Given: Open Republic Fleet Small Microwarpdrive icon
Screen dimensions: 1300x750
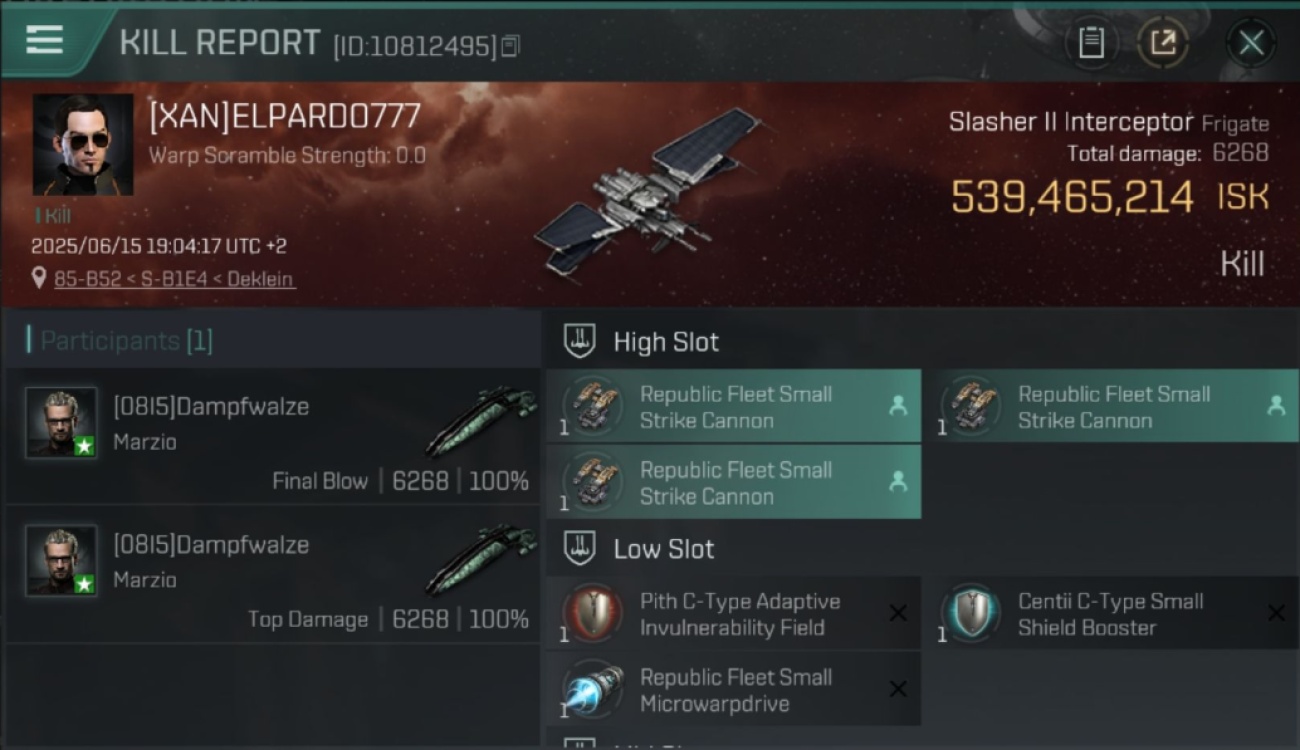Looking at the screenshot, I should (x=593, y=689).
